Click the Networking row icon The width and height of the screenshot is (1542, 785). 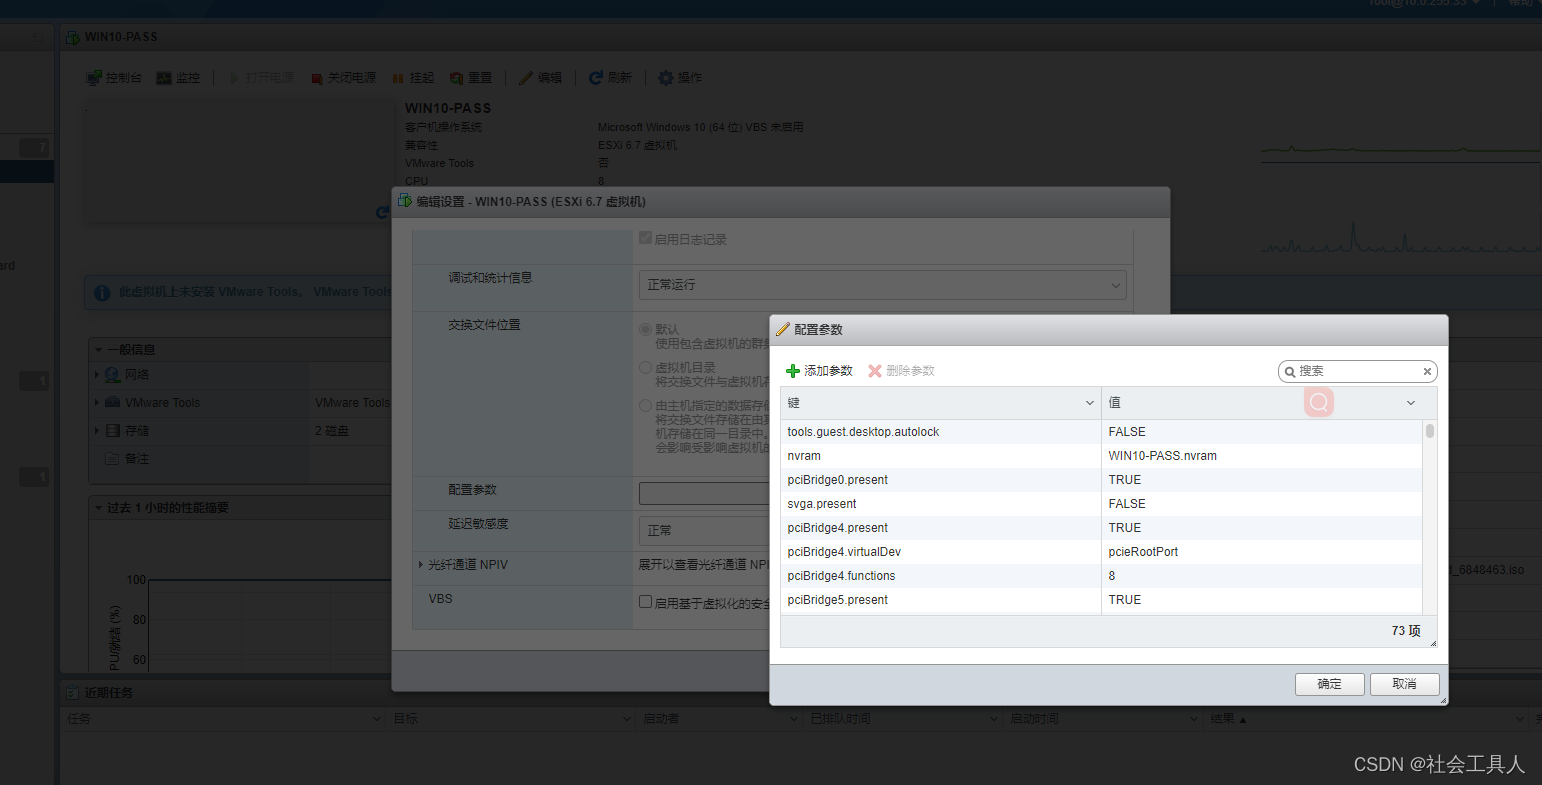click(113, 375)
